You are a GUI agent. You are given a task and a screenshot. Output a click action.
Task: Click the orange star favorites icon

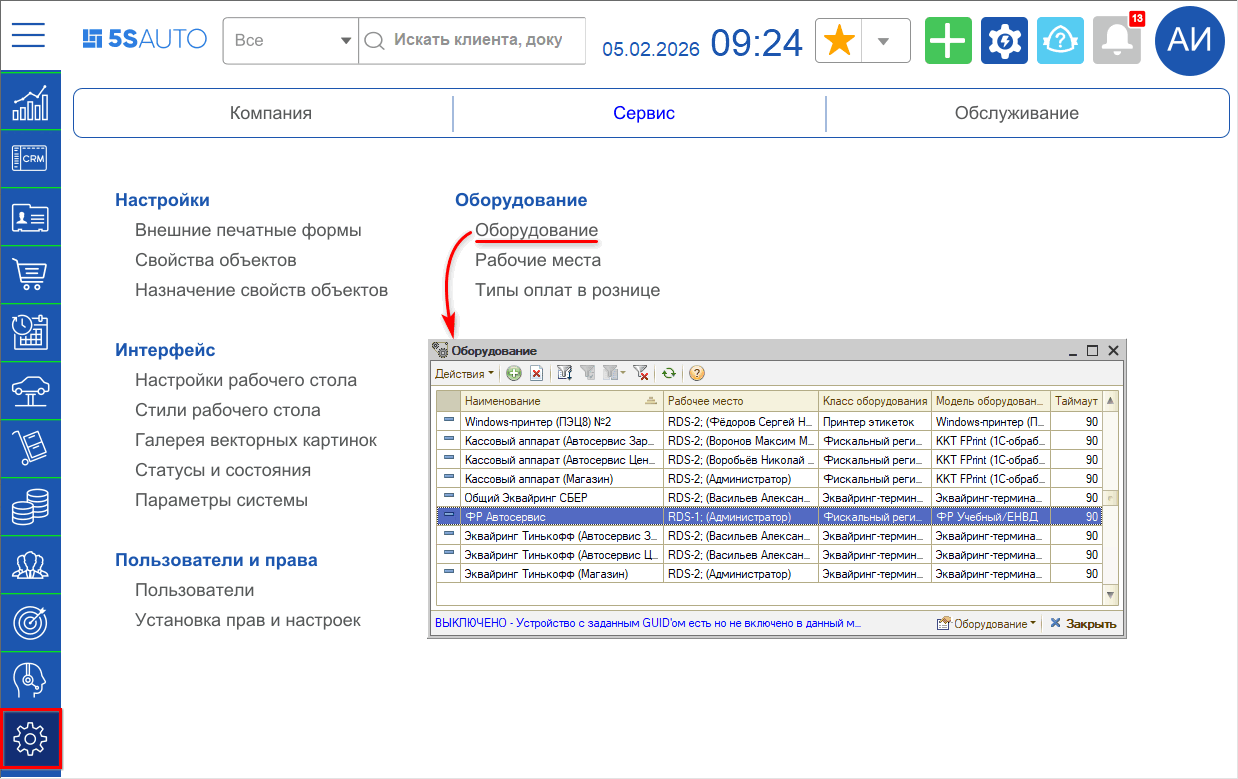[839, 41]
